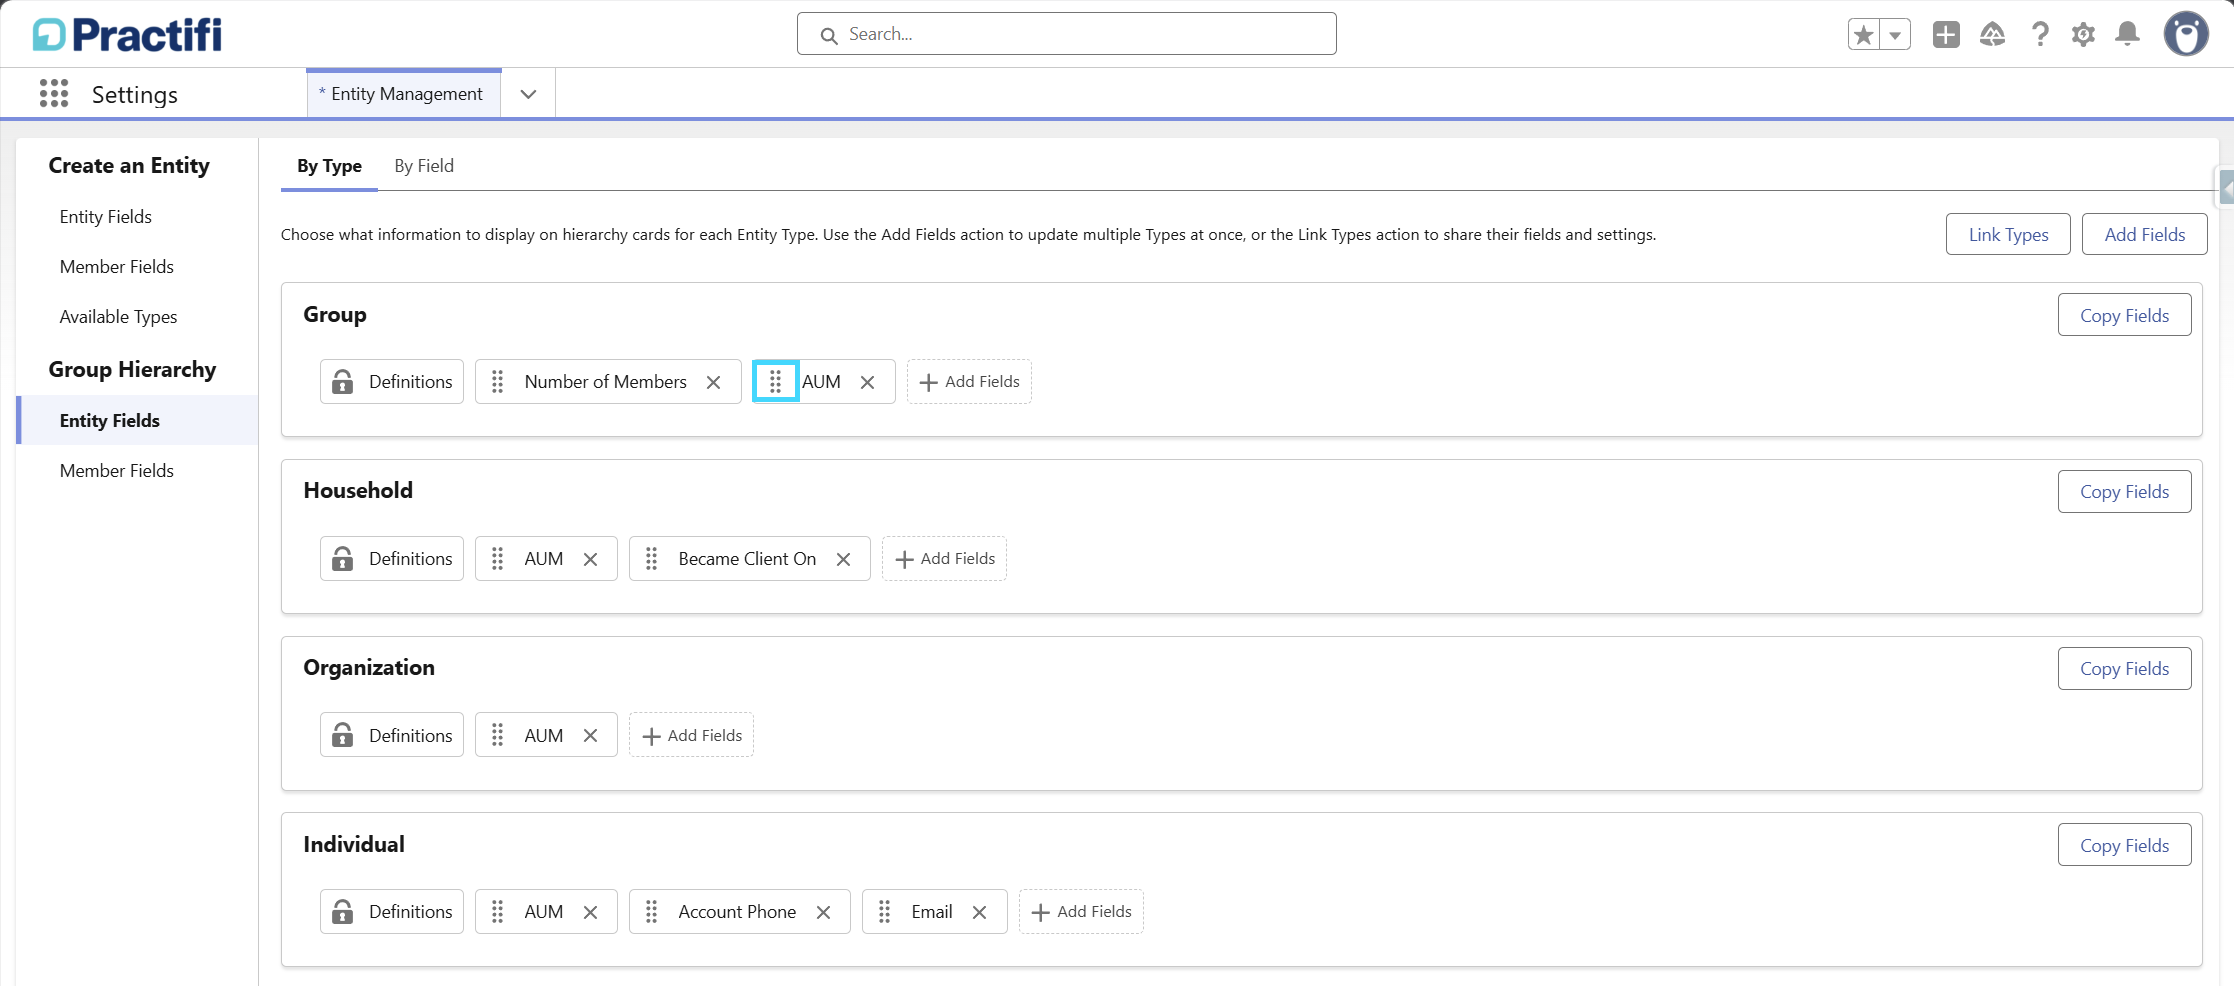Click Copy Fields for Household

2124,492
